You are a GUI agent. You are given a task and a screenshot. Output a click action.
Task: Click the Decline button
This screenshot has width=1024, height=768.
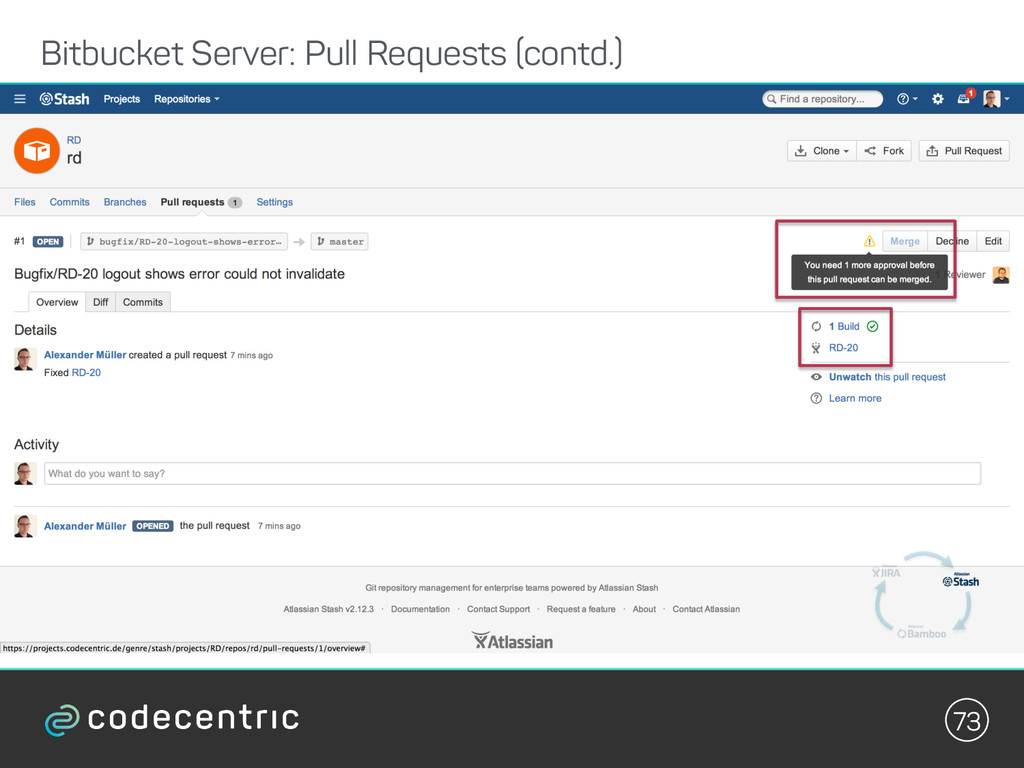click(952, 242)
